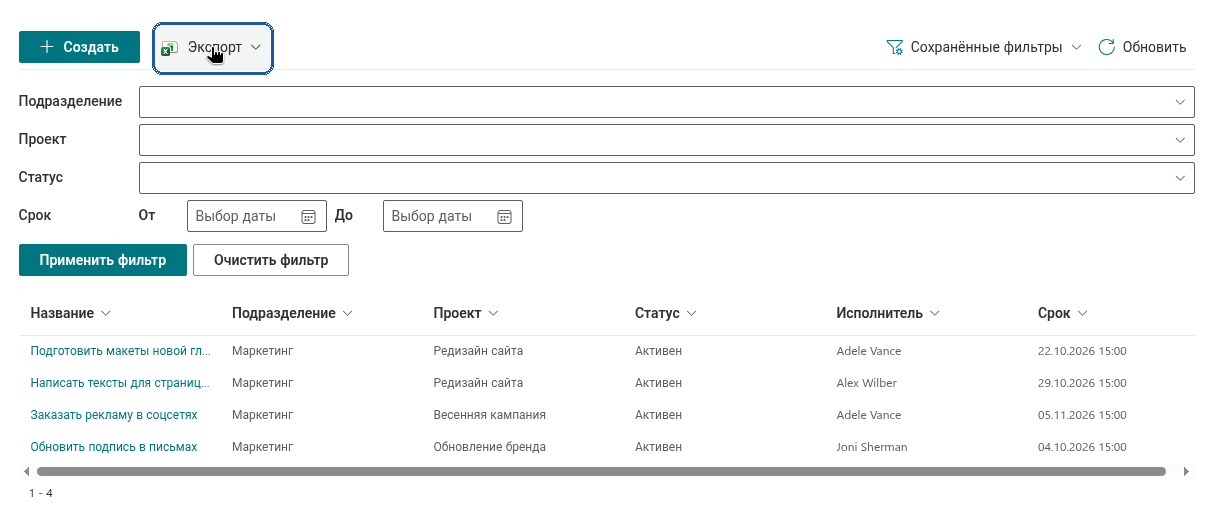The width and height of the screenshot is (1220, 520).
Task: Click the Обновить label
Action: 1154,47
